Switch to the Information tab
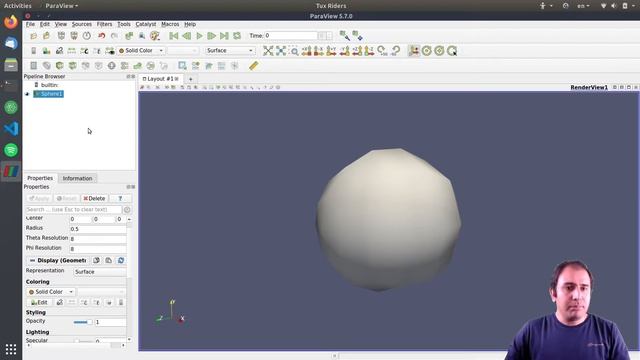640x360 pixels. (x=77, y=178)
